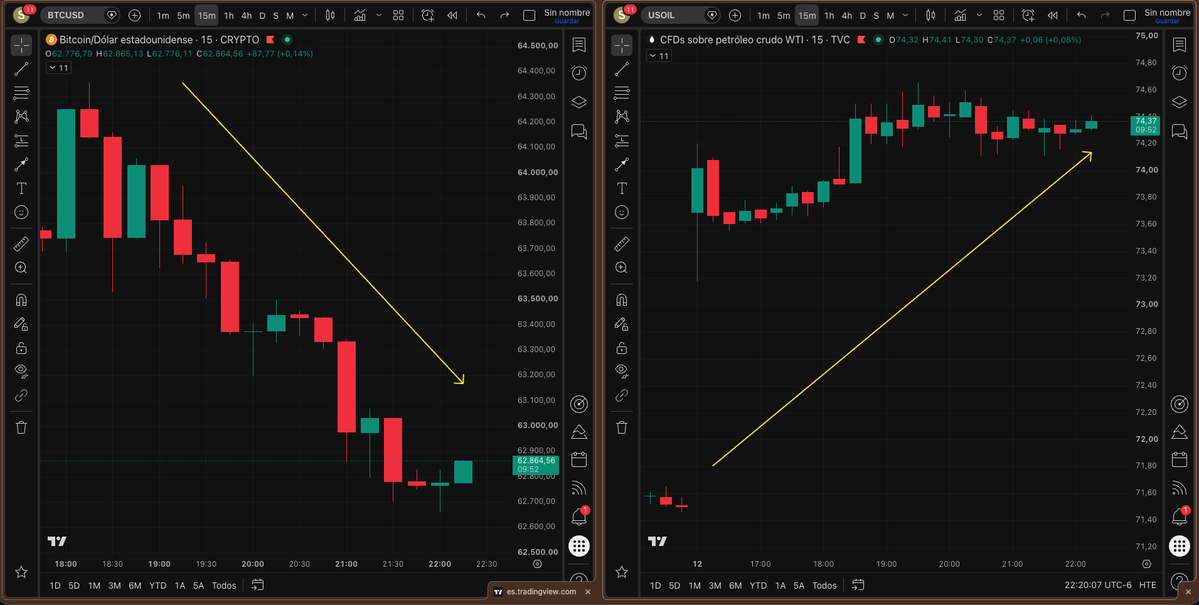Toggle magnet mode in the USOIL chart
This screenshot has width=1199, height=605.
(x=622, y=300)
